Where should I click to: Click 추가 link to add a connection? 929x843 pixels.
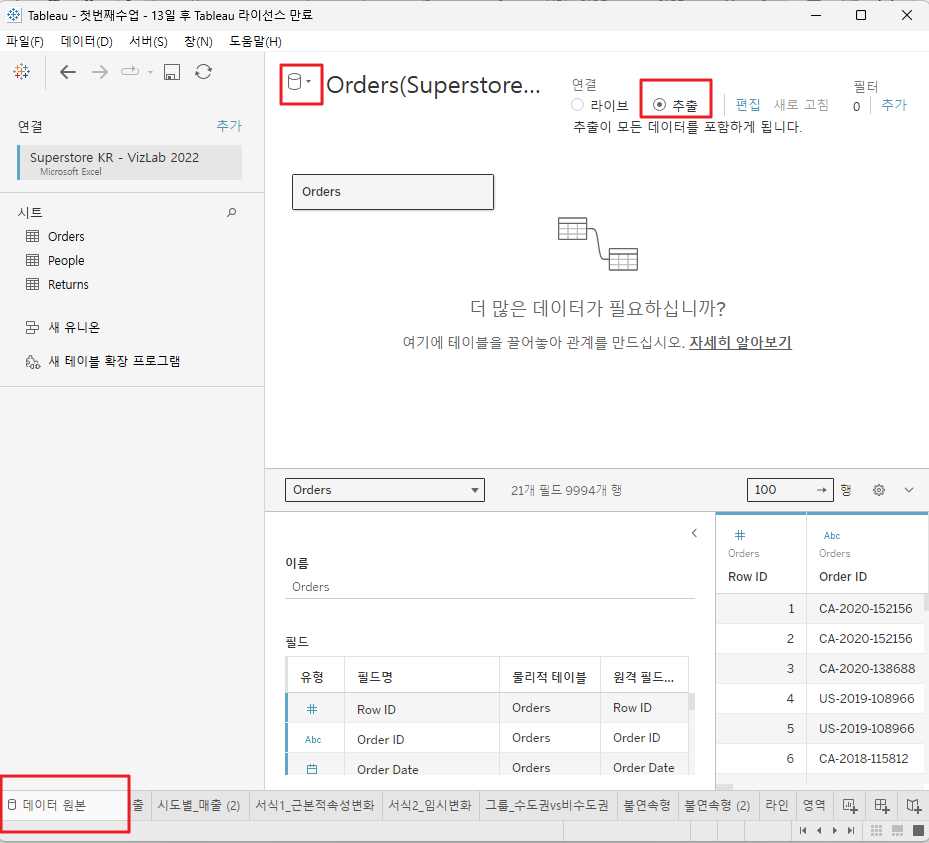point(229,126)
